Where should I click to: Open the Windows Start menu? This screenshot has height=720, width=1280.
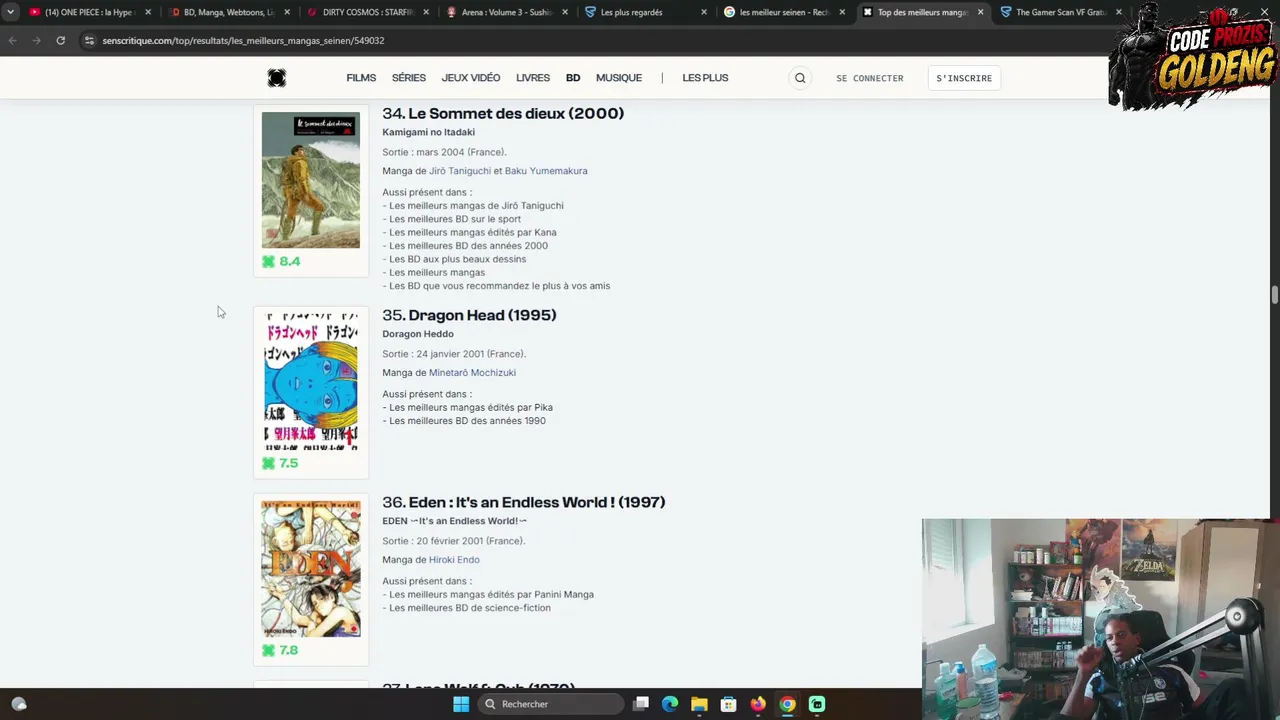461,704
